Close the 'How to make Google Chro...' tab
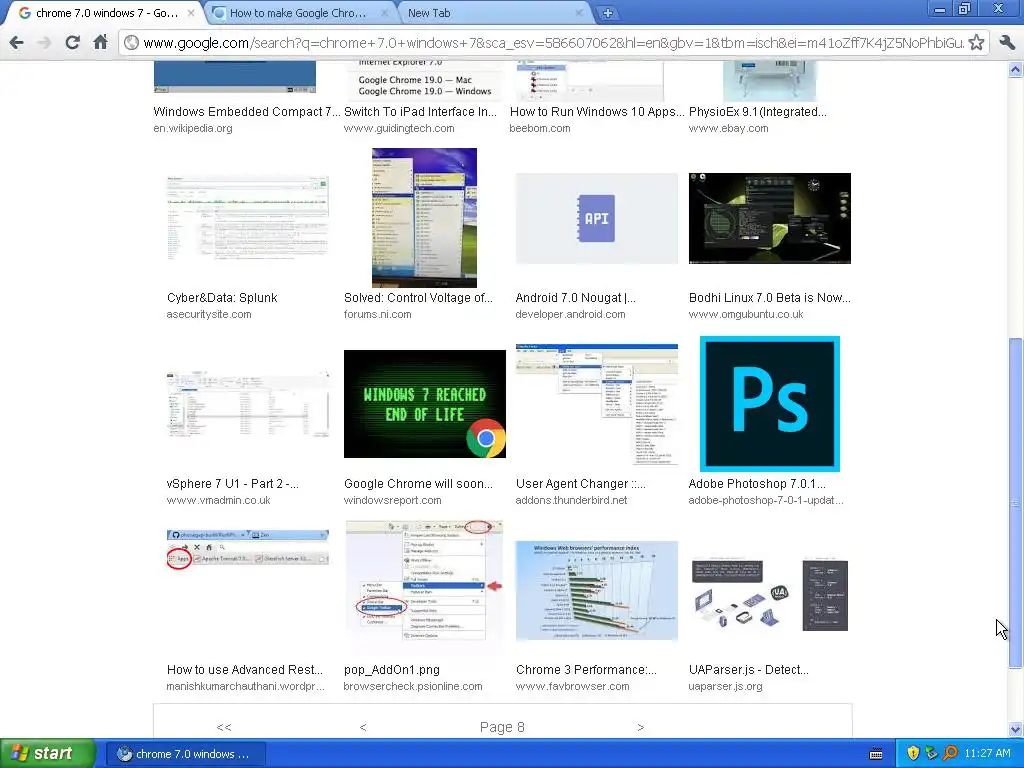Image resolution: width=1024 pixels, height=768 pixels. tap(385, 13)
